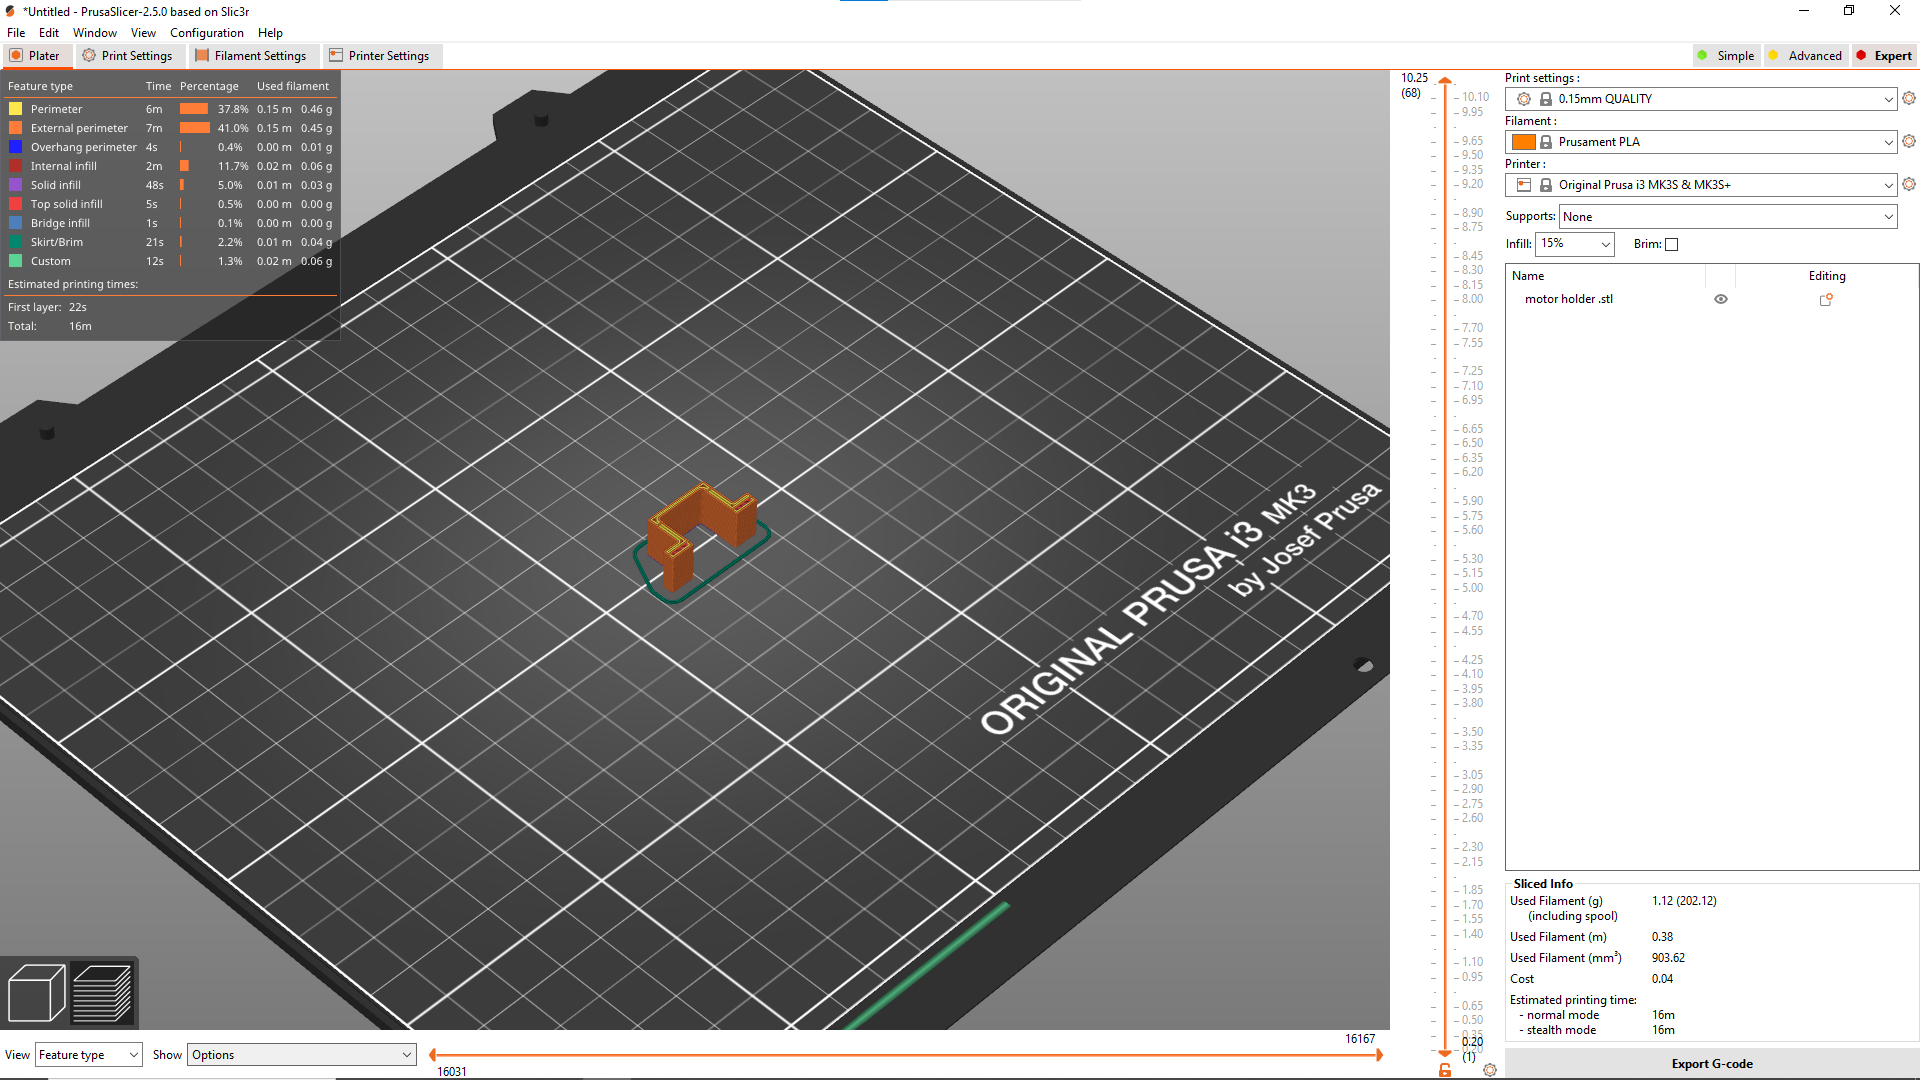Screen dimensions: 1920x1080
Task: Switch to 3D view icon
Action: [36, 993]
